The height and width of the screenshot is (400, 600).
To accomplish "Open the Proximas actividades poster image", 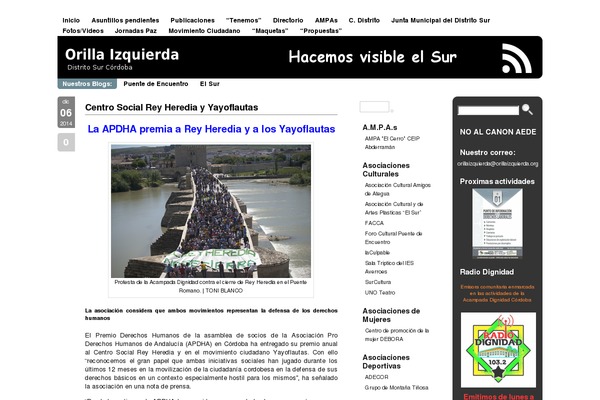I will (497, 224).
